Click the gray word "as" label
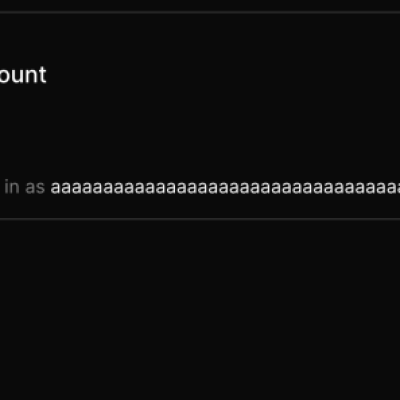400x400 pixels. point(35,187)
